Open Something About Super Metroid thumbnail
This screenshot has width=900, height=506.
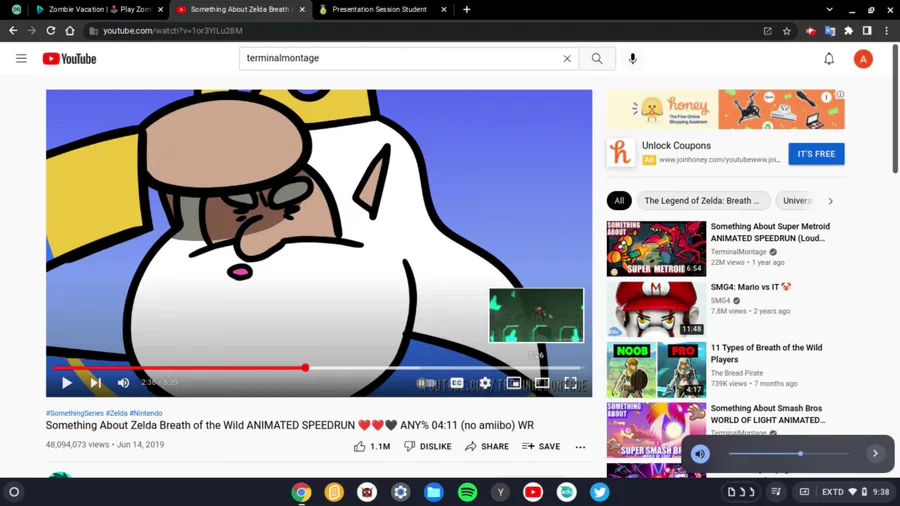click(656, 248)
